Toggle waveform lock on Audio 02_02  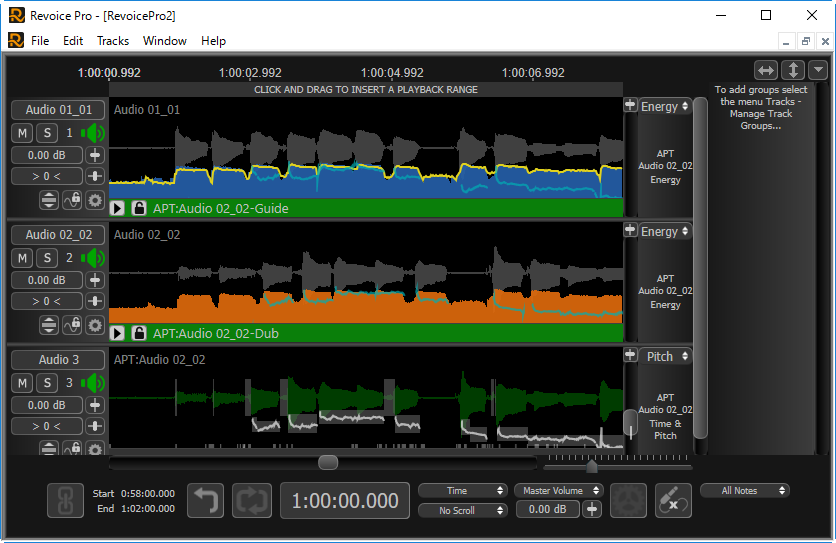click(x=72, y=325)
